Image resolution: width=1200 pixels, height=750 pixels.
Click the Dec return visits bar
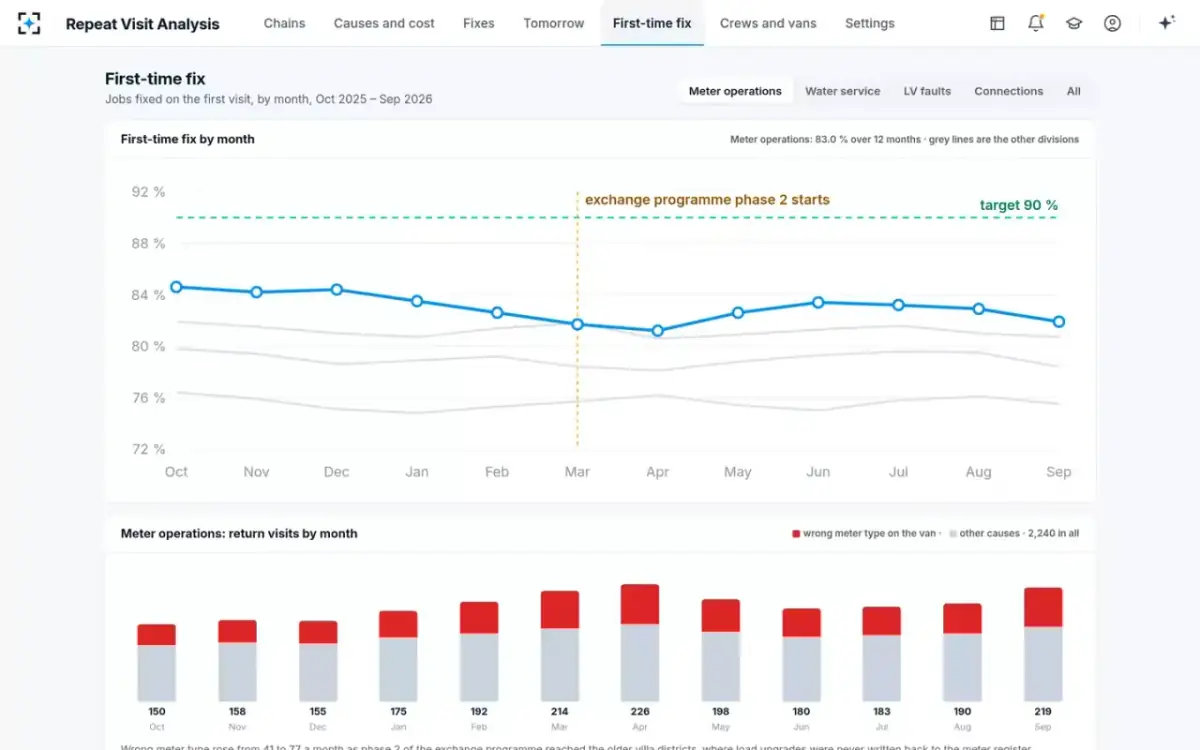pos(318,661)
